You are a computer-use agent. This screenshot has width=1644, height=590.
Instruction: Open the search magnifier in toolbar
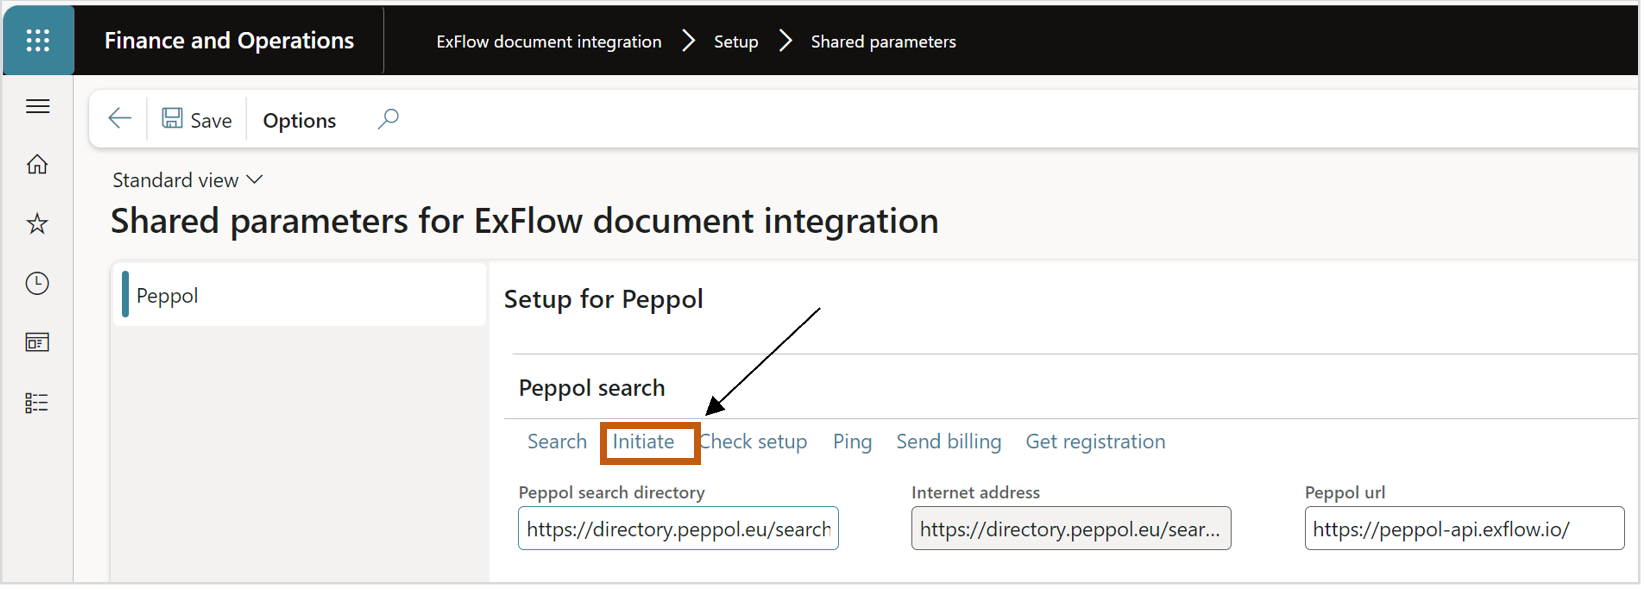point(388,119)
